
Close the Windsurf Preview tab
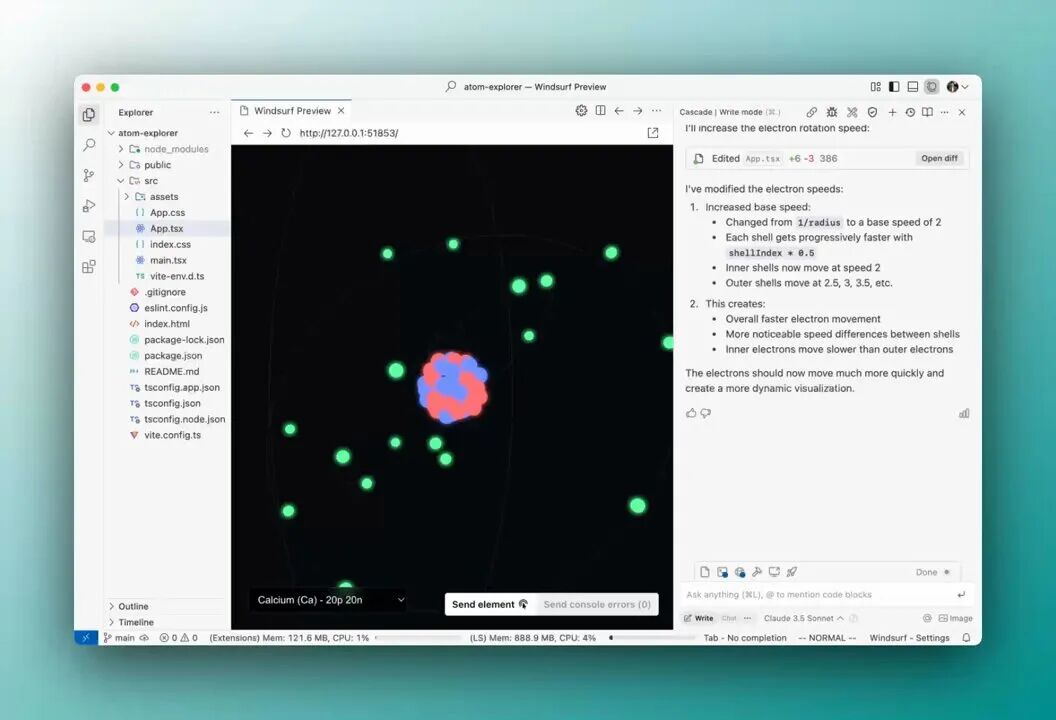coord(341,110)
